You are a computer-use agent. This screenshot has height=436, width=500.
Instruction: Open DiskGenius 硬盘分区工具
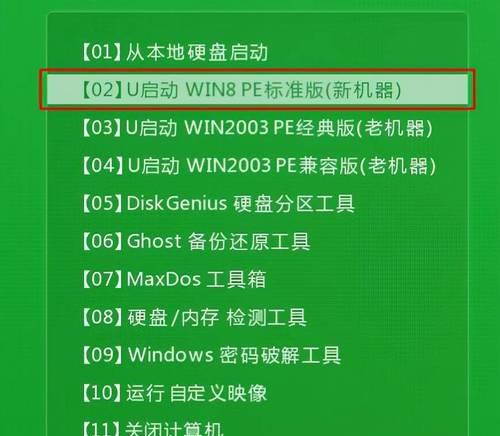(218, 203)
